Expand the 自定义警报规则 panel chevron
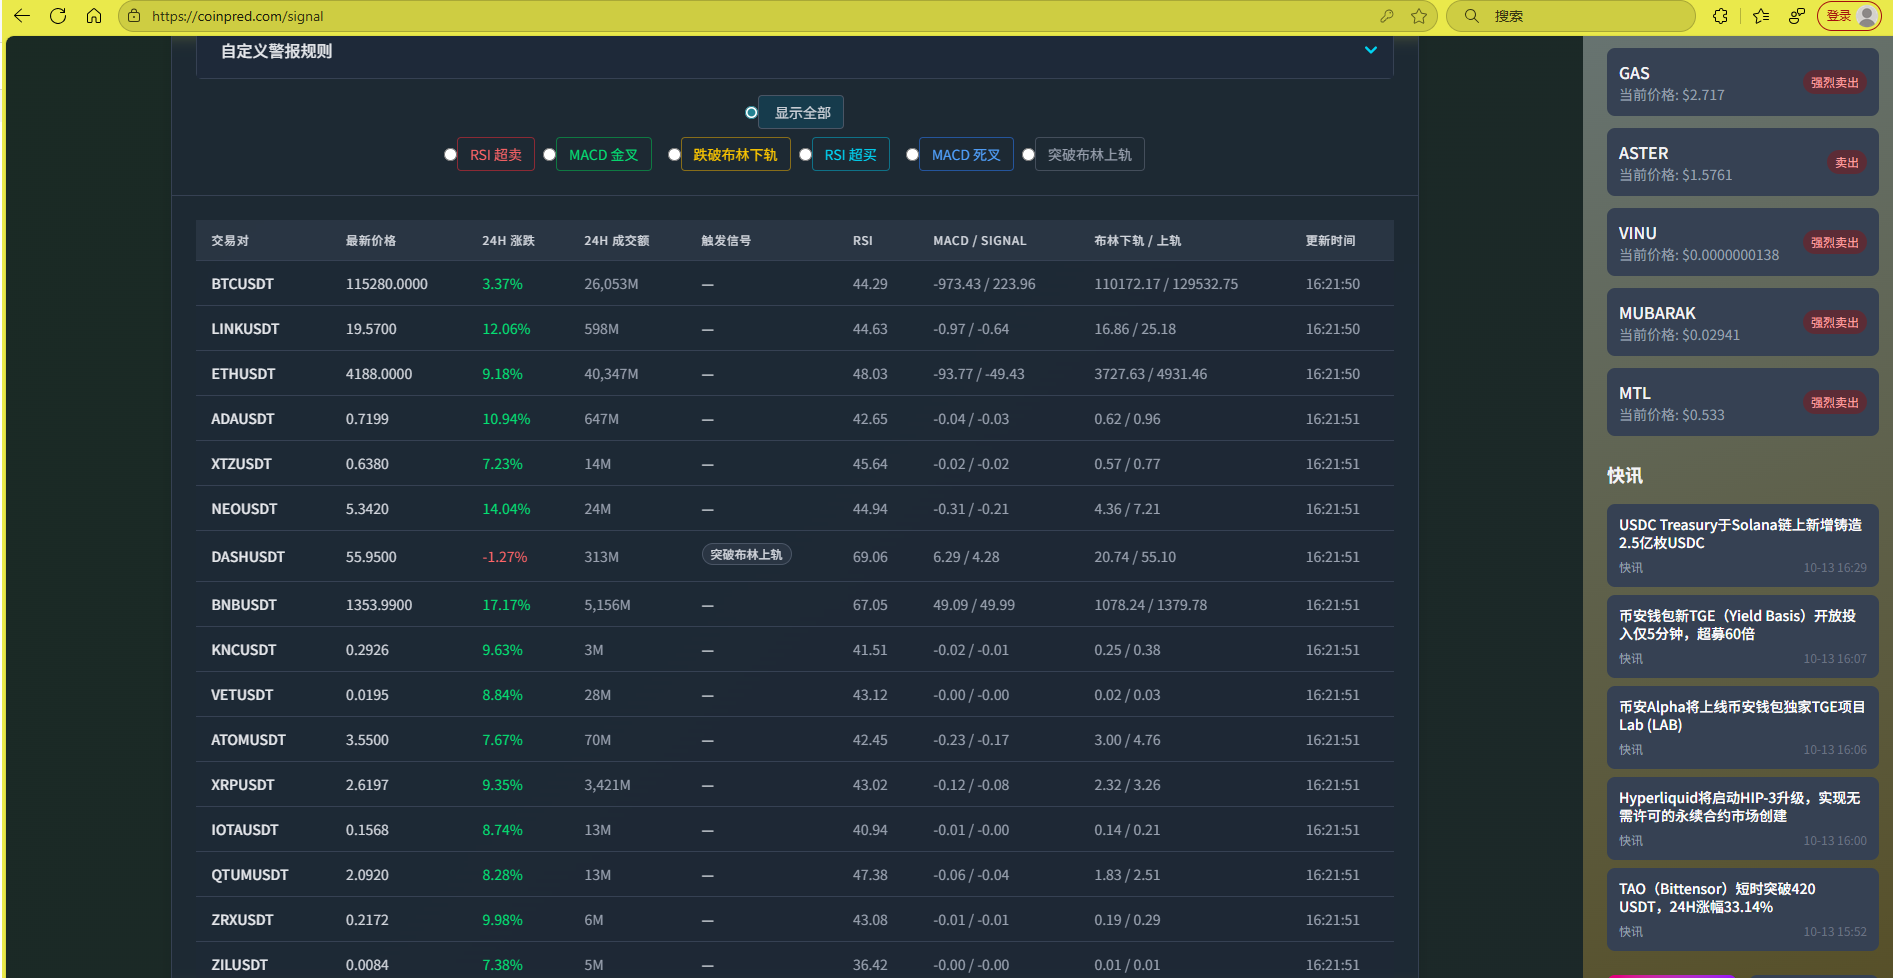The image size is (1893, 978). point(1371,50)
